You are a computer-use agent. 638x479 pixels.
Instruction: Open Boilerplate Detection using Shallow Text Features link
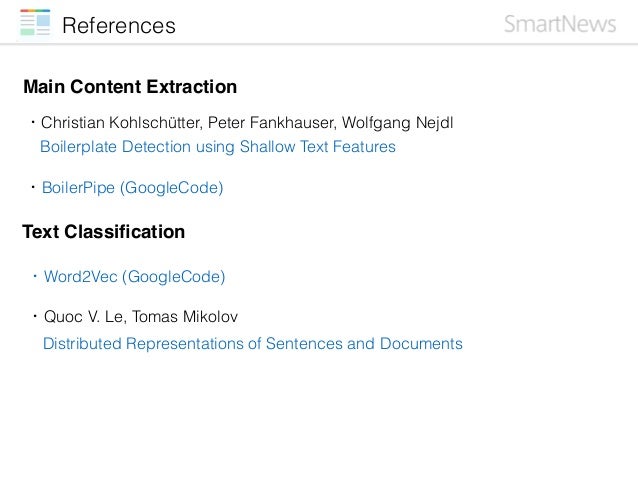point(218,147)
